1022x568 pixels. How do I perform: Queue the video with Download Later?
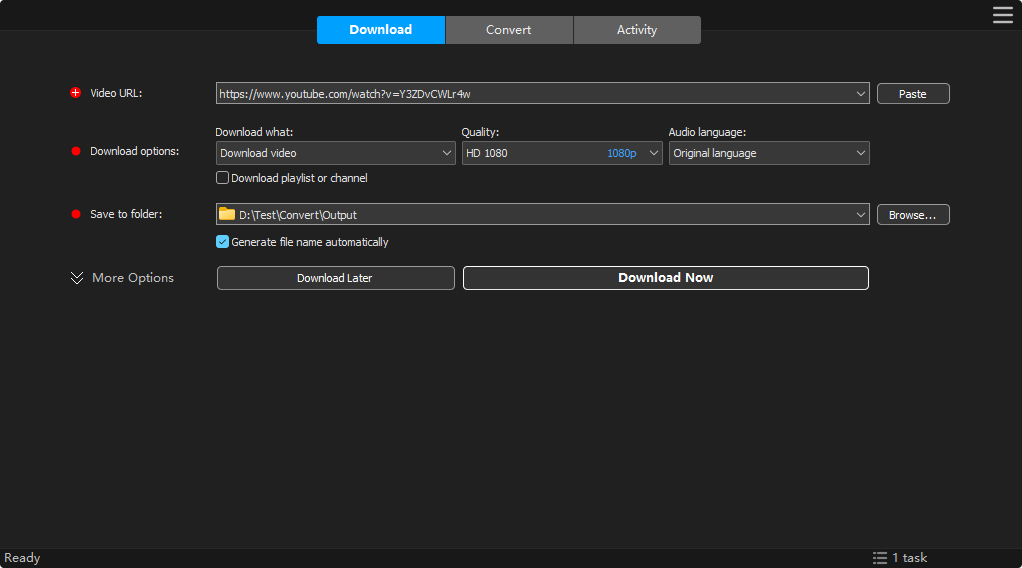click(335, 278)
